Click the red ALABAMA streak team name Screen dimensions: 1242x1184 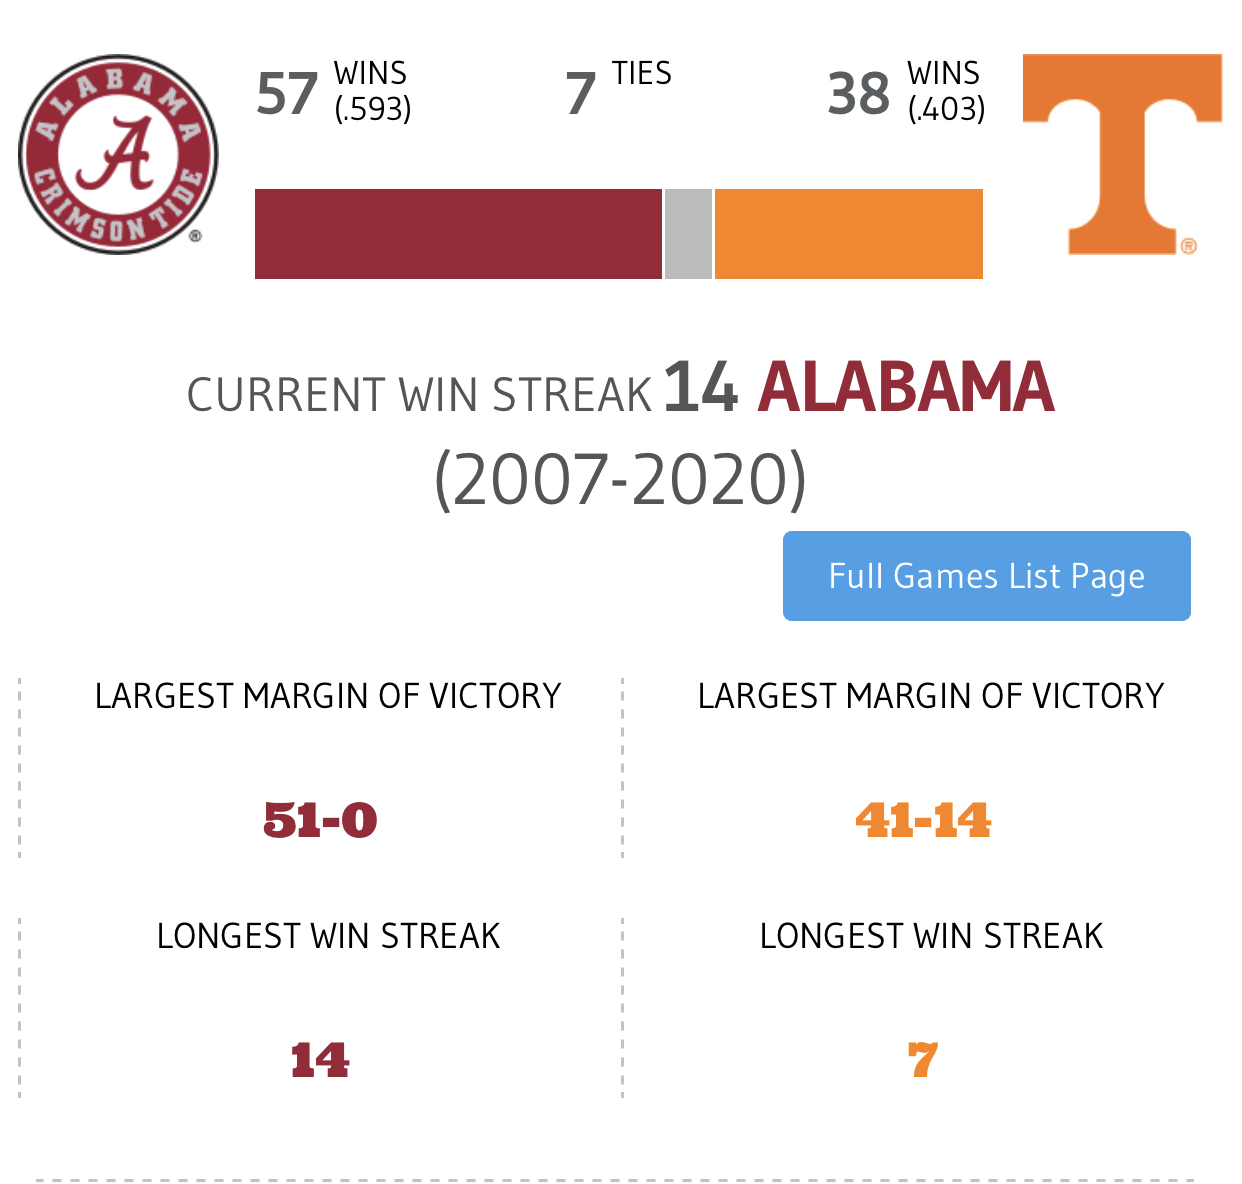tap(906, 388)
